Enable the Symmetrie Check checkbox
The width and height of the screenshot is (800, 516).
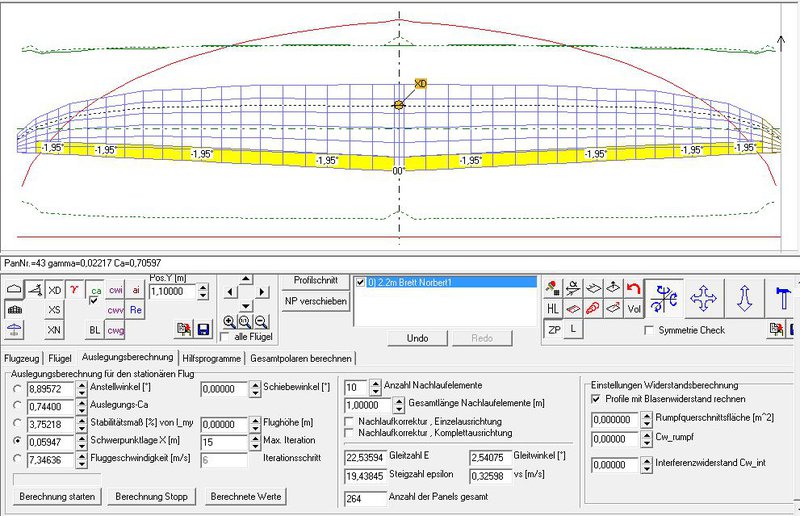click(651, 330)
